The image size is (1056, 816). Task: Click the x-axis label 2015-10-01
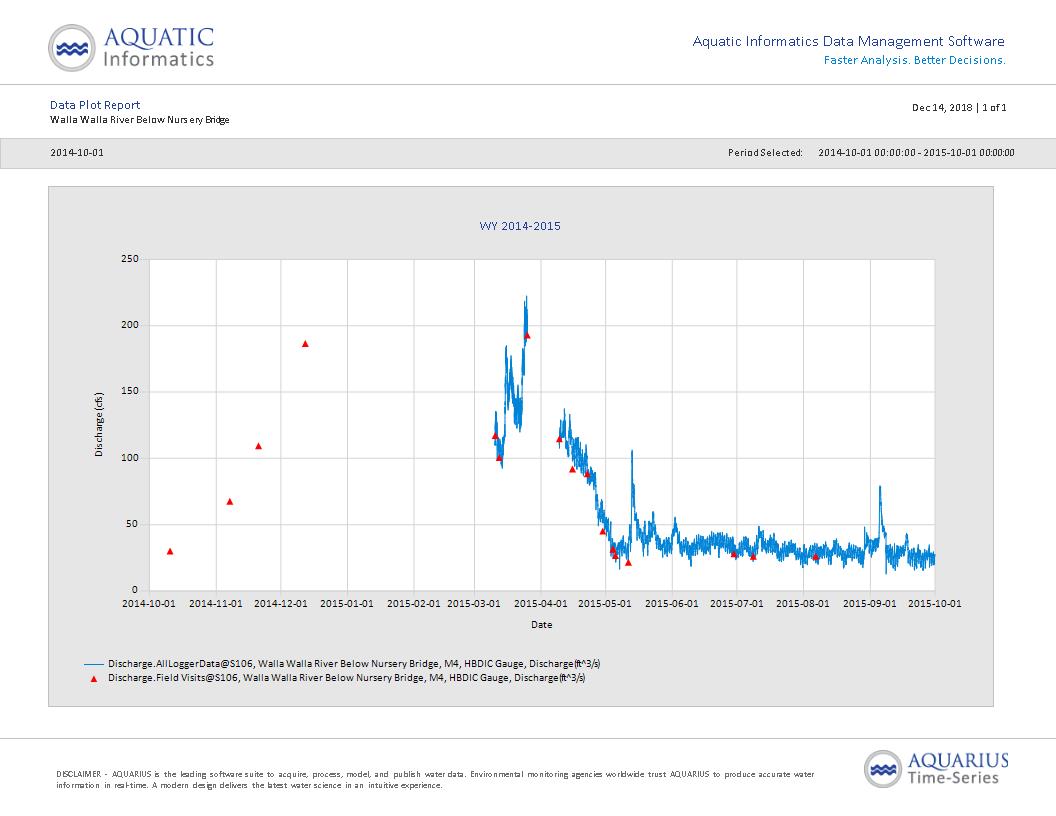point(935,603)
